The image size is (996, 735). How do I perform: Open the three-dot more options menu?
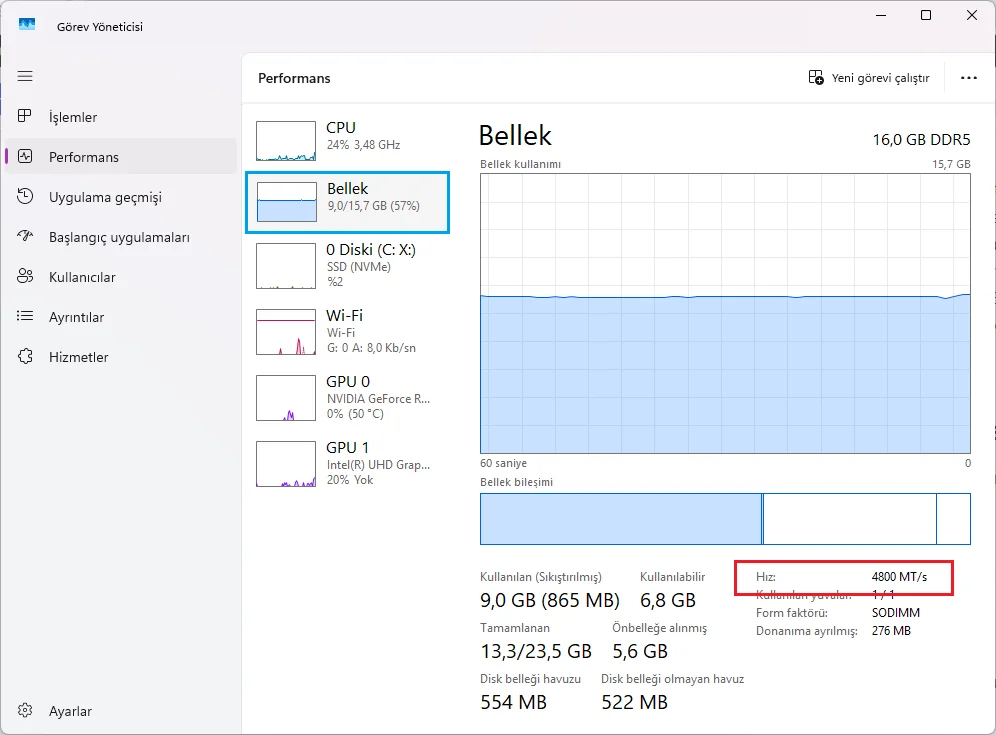pyautogui.click(x=968, y=78)
